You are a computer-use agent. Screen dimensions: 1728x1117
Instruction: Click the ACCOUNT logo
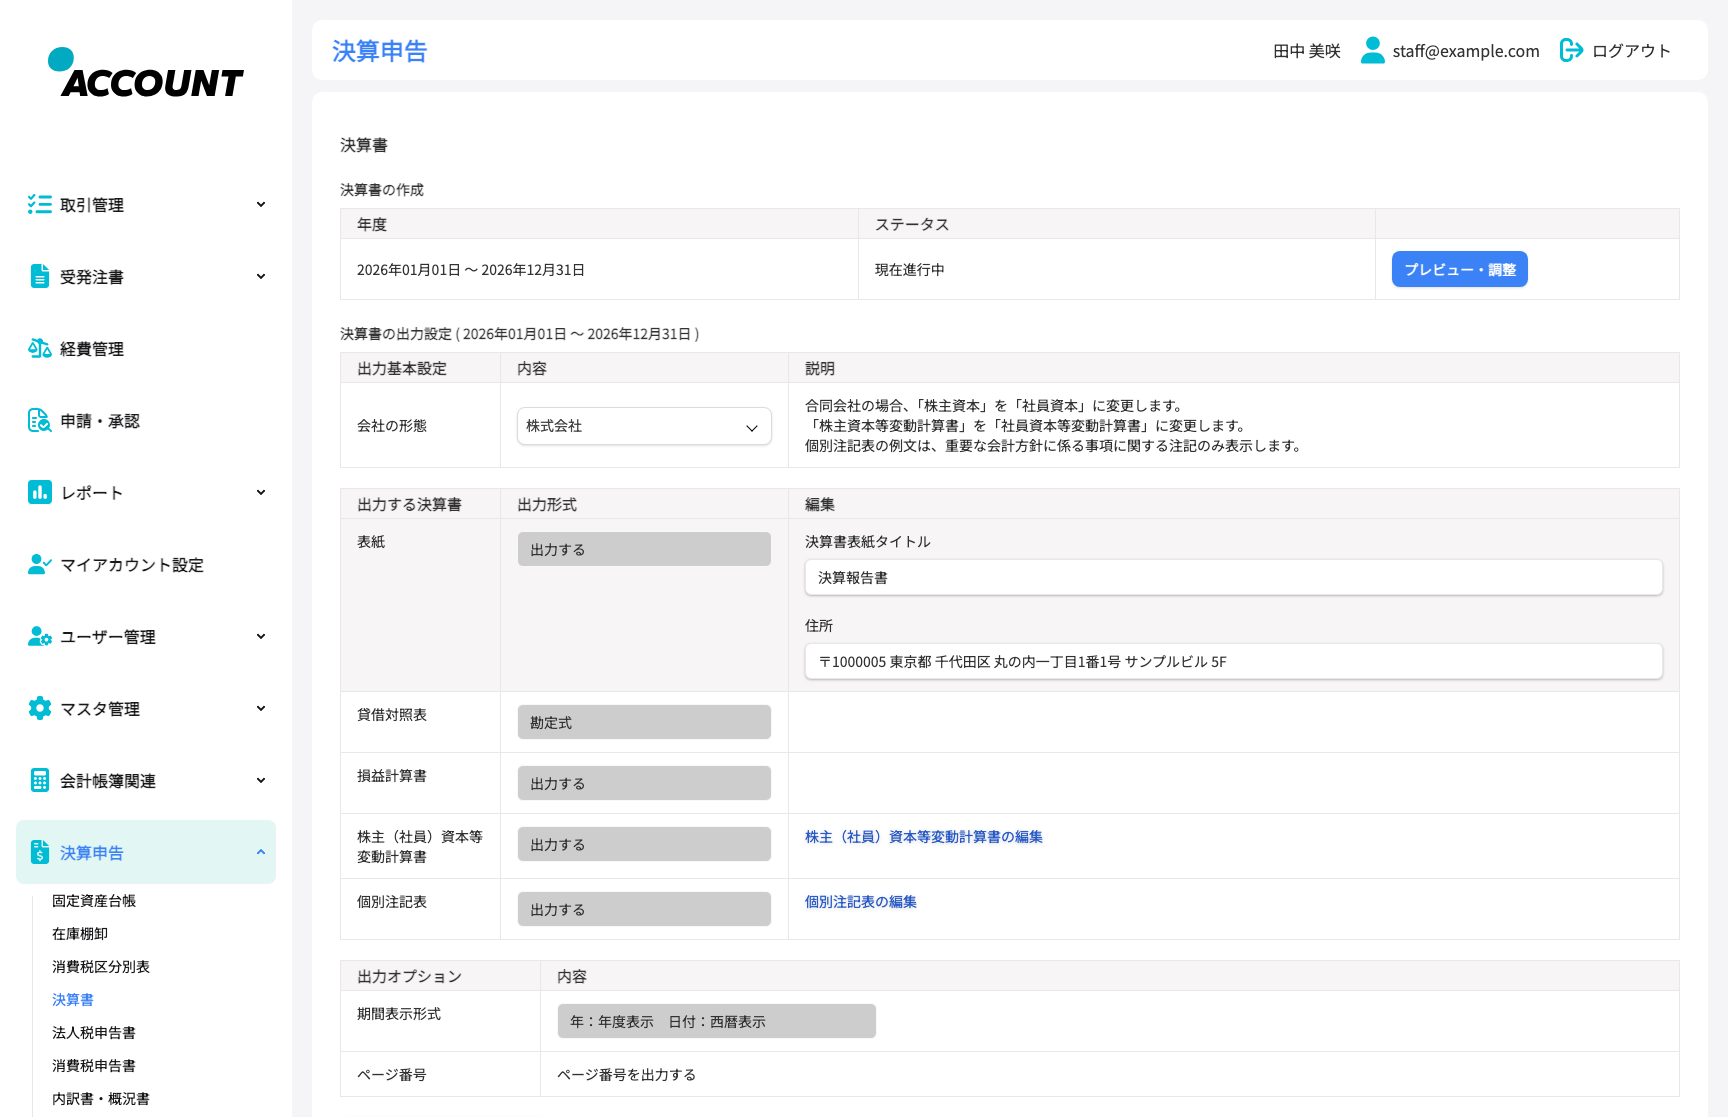click(x=145, y=73)
